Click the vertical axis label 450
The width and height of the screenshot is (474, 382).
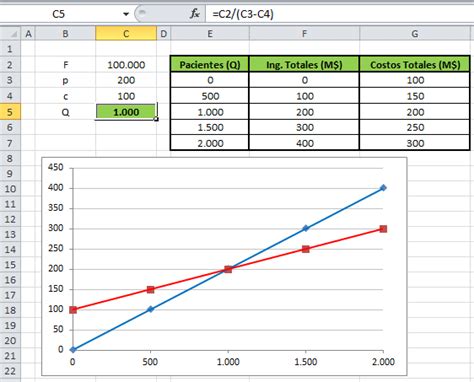point(56,167)
